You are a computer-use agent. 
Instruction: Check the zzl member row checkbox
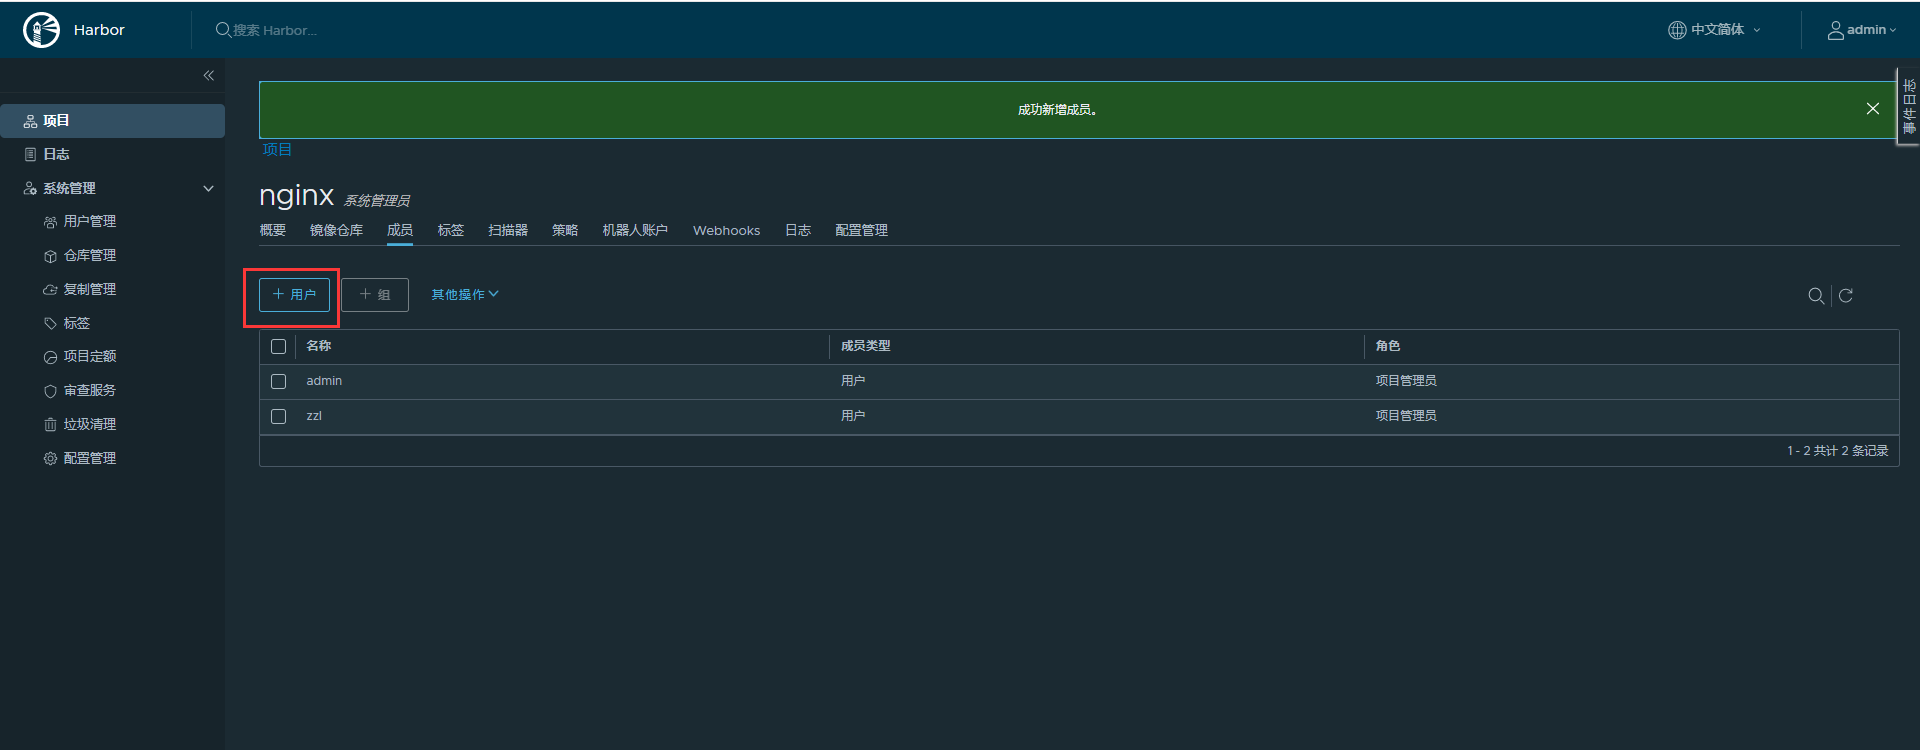coord(278,416)
